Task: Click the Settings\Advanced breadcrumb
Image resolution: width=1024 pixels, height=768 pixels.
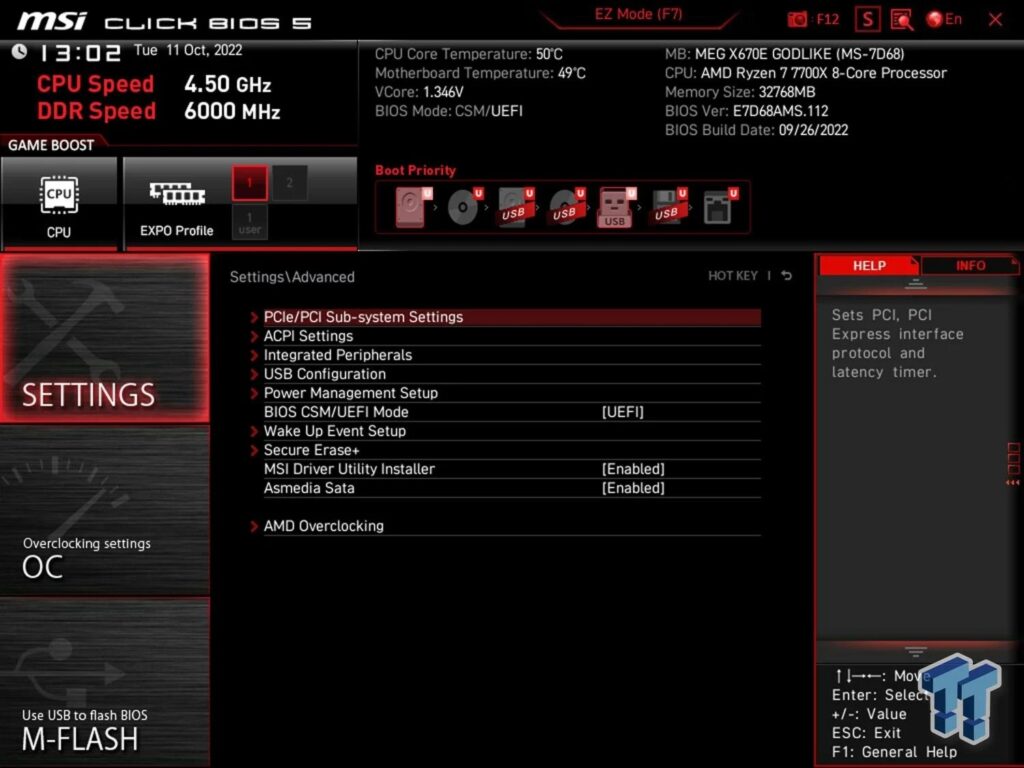Action: coord(292,277)
